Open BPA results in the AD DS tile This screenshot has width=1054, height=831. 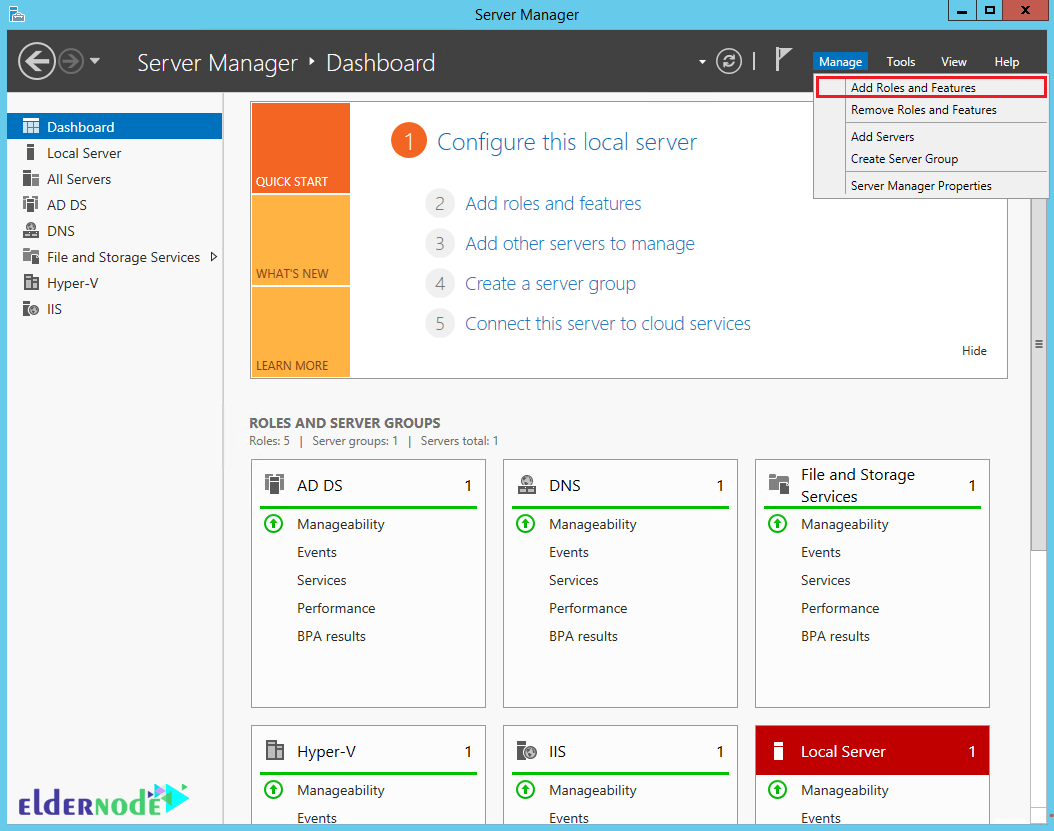tap(331, 636)
